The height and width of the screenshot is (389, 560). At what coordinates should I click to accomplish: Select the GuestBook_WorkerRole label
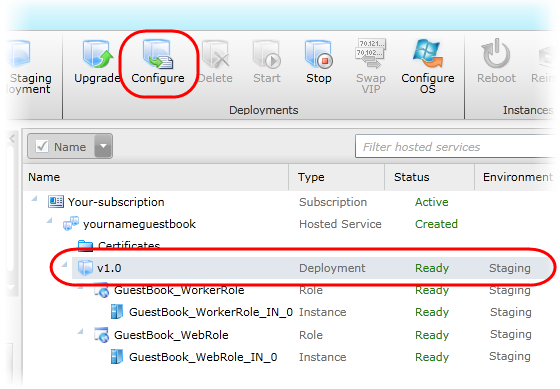[x=179, y=290]
